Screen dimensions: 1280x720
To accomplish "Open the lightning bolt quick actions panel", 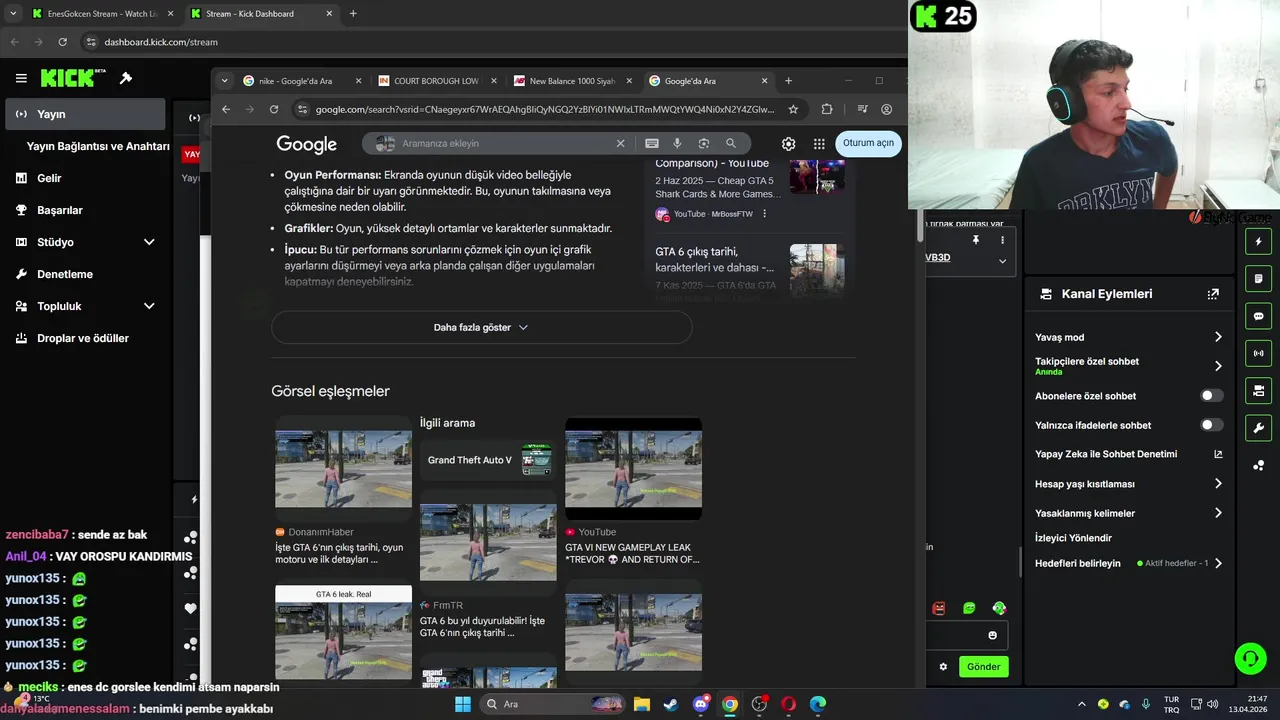I will pos(1259,242).
